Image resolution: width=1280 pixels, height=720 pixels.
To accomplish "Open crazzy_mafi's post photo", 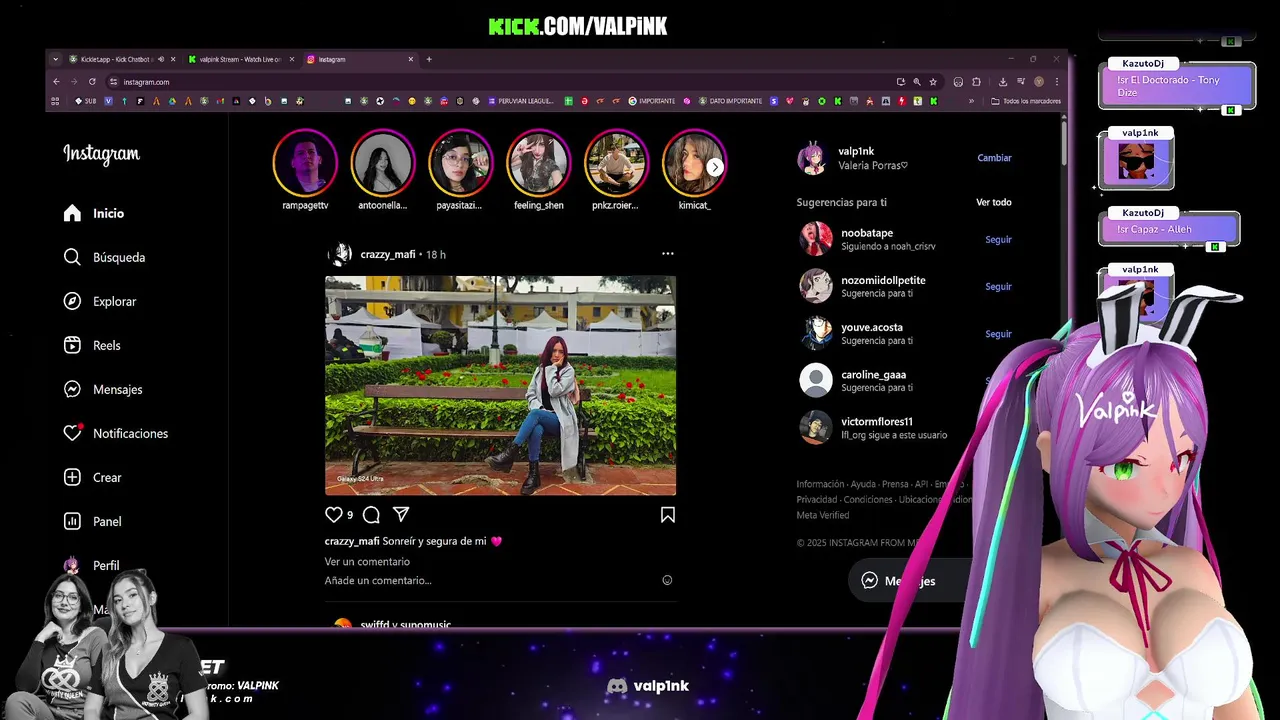I will [500, 386].
